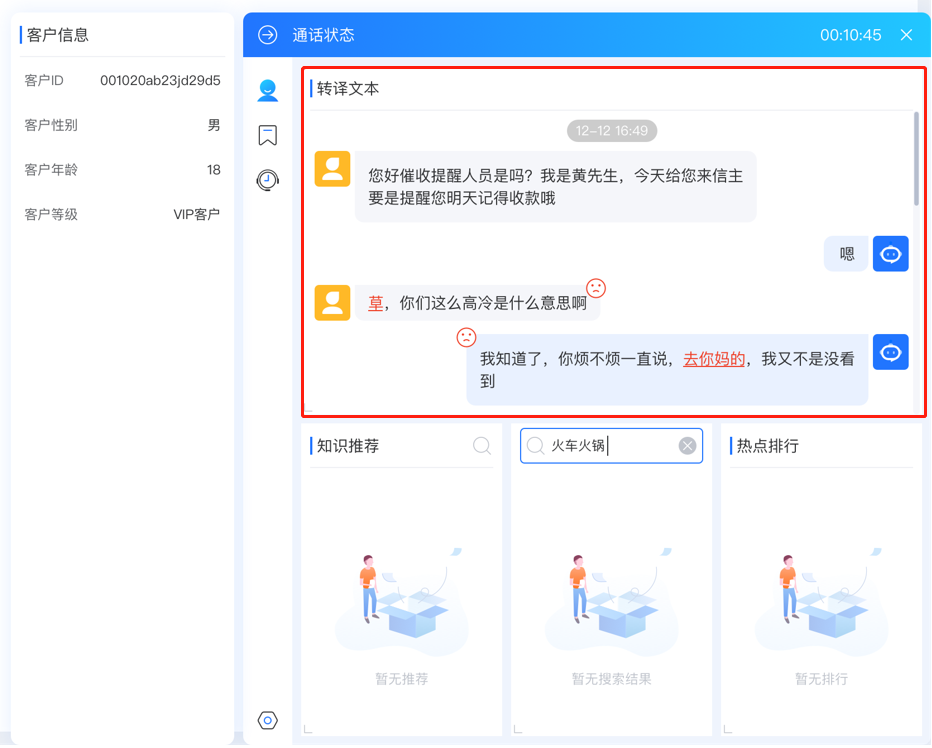Click the 客户信息 panel heading
Image resolution: width=932 pixels, height=748 pixels.
point(58,35)
